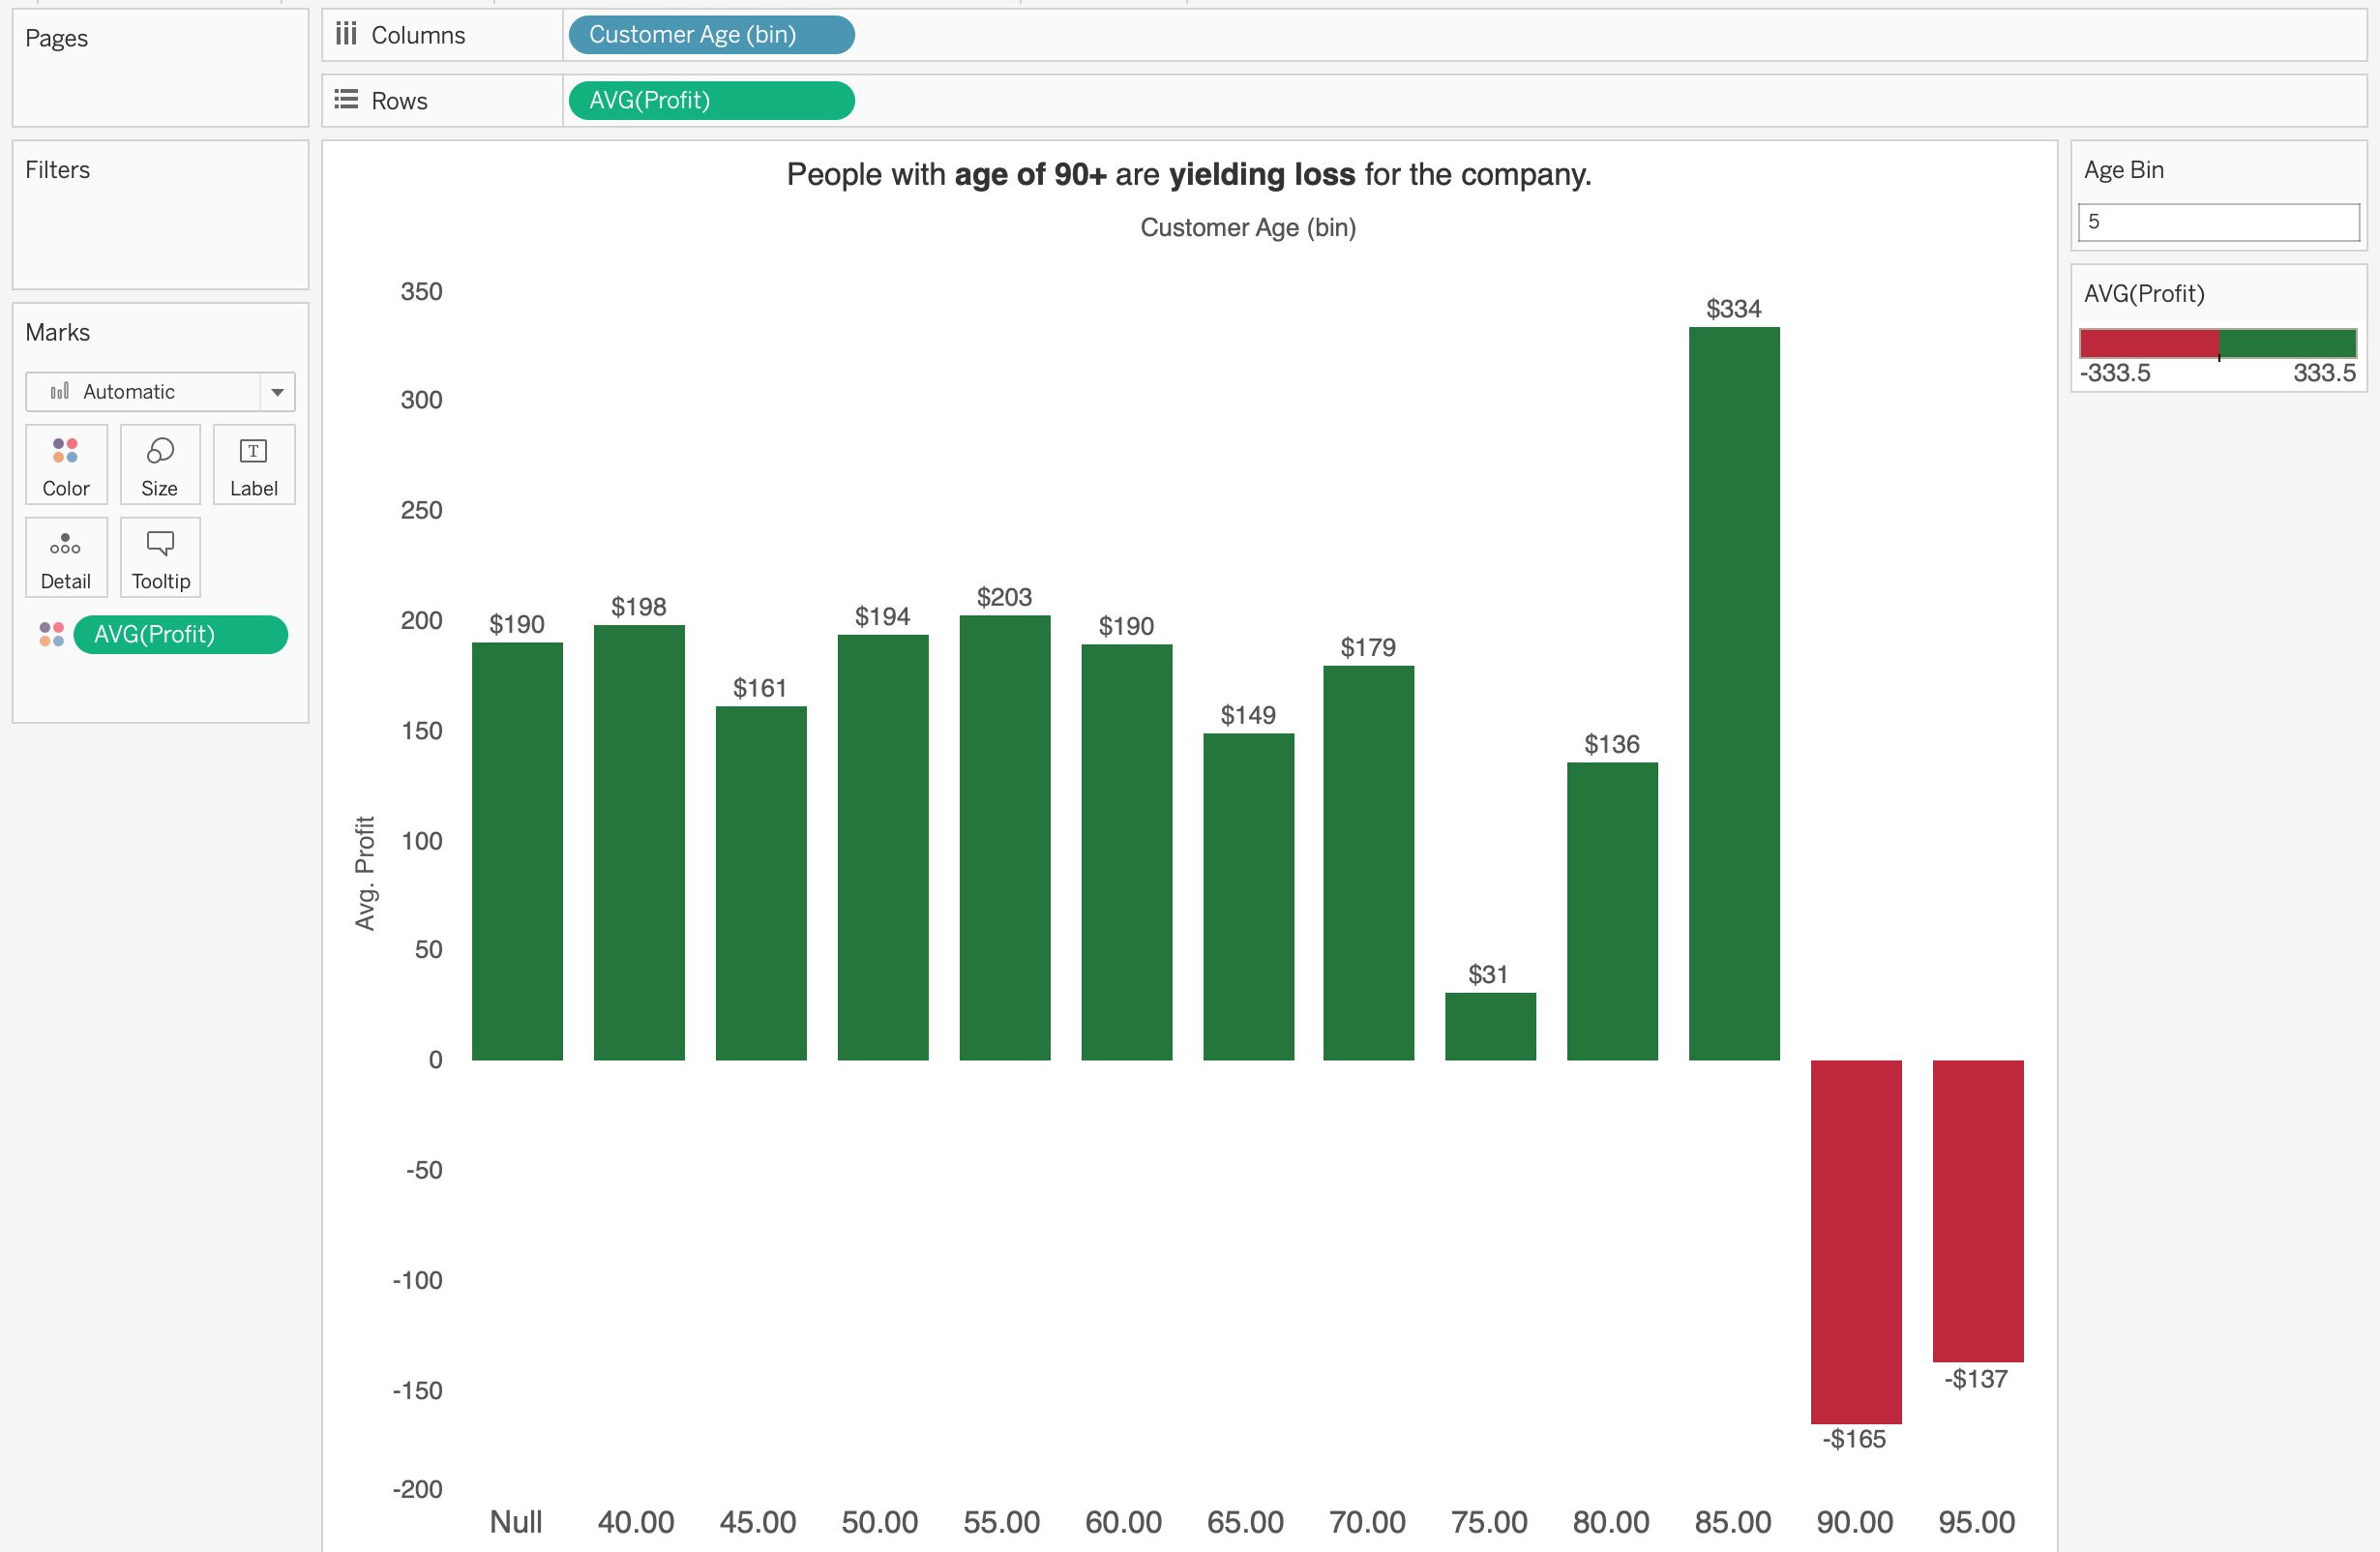2380x1552 pixels.
Task: Click the Columns shelf grid icon
Action: pos(346,34)
